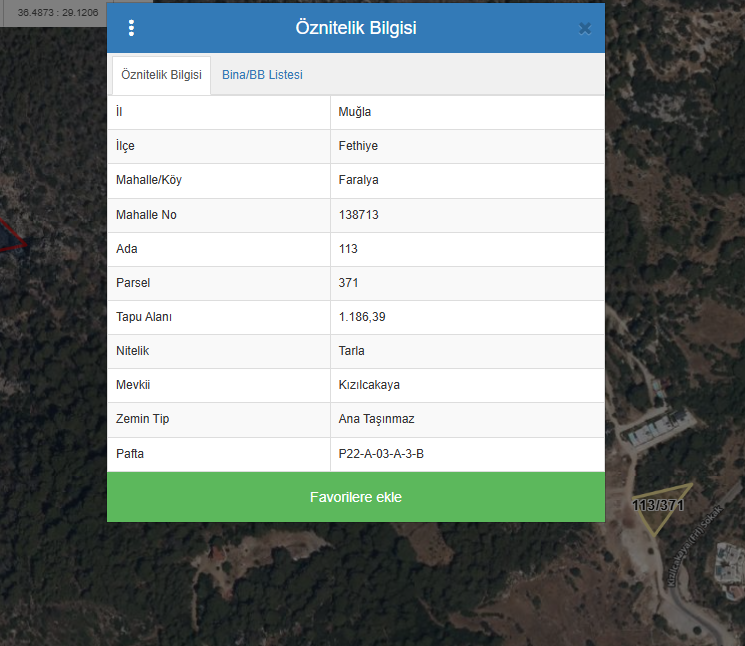Click the green Favorilere ekle button
The width and height of the screenshot is (745, 646).
[x=356, y=497]
